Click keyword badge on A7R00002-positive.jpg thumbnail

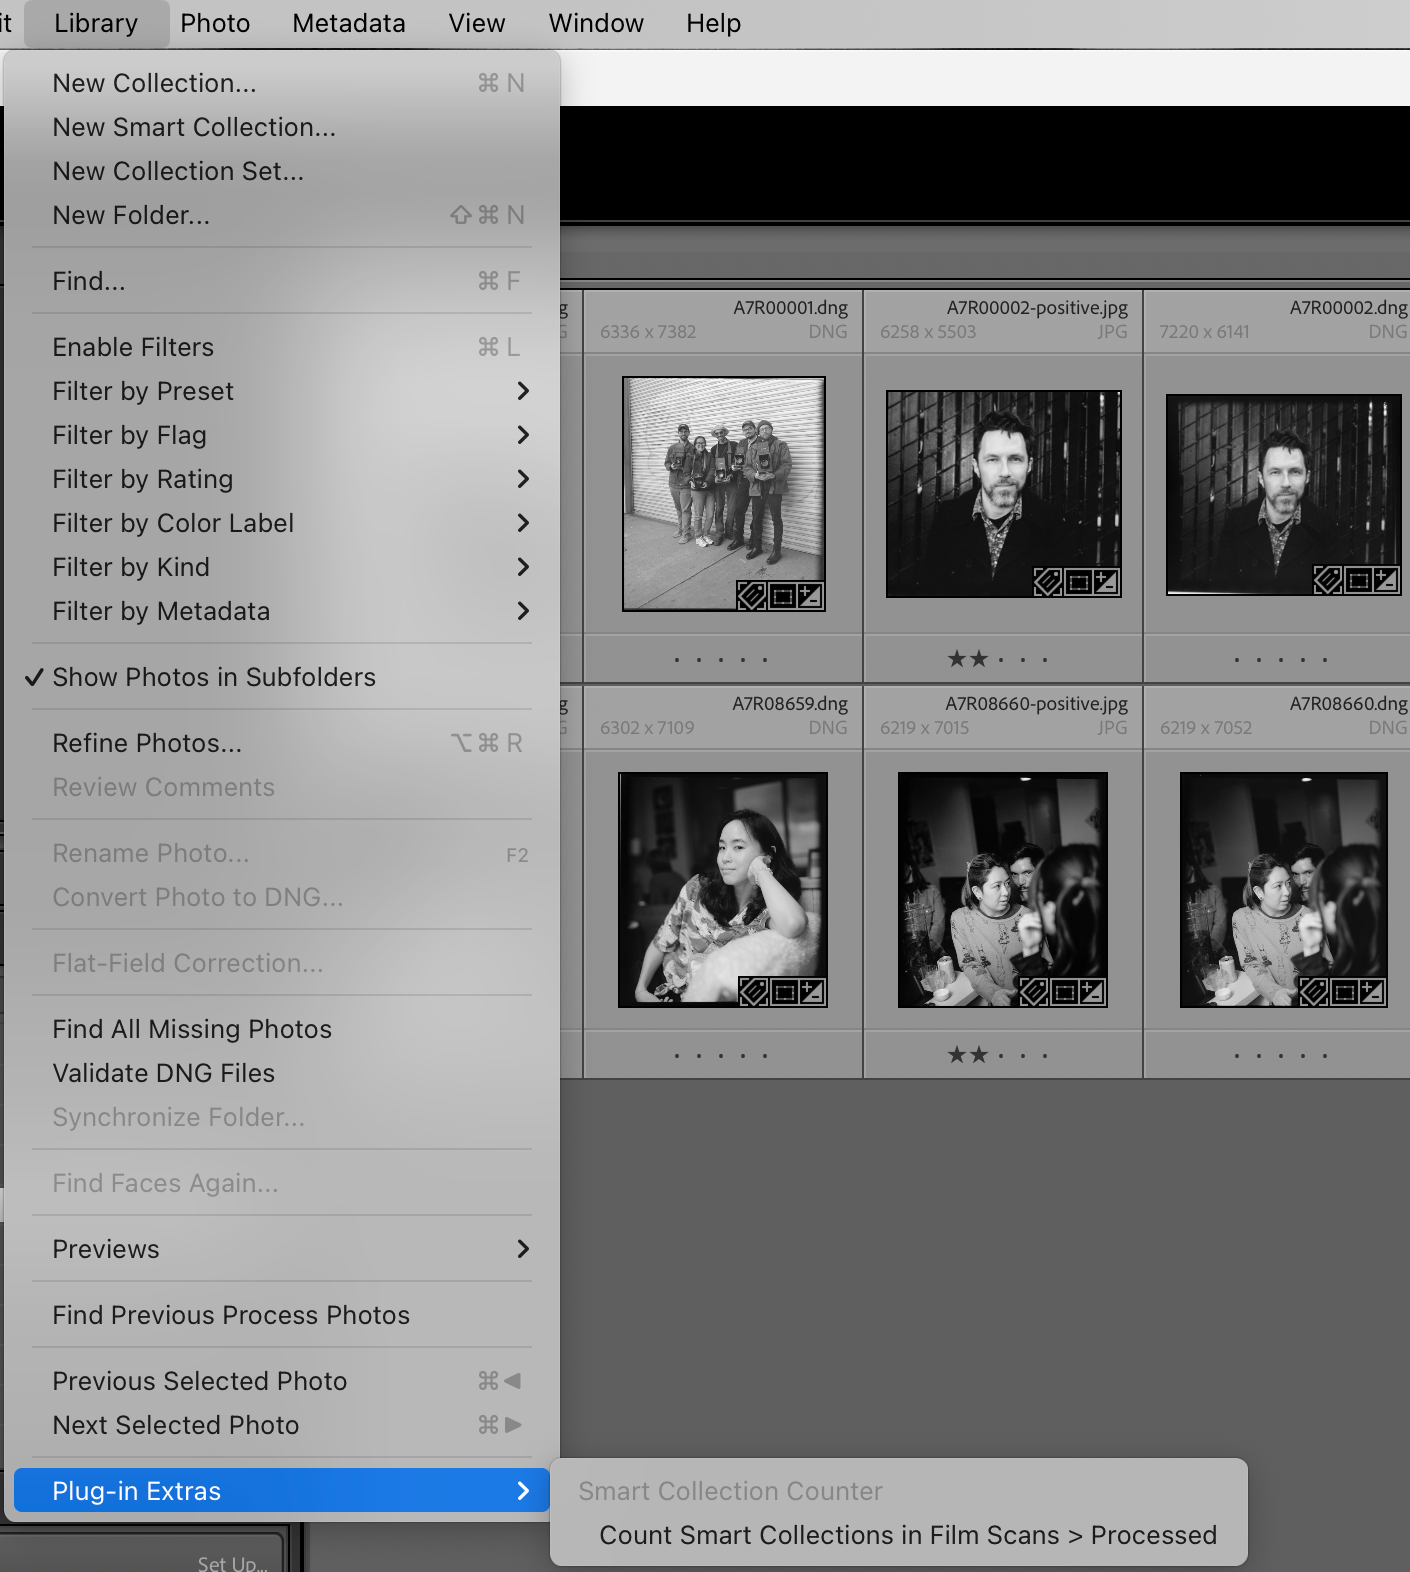point(1047,582)
